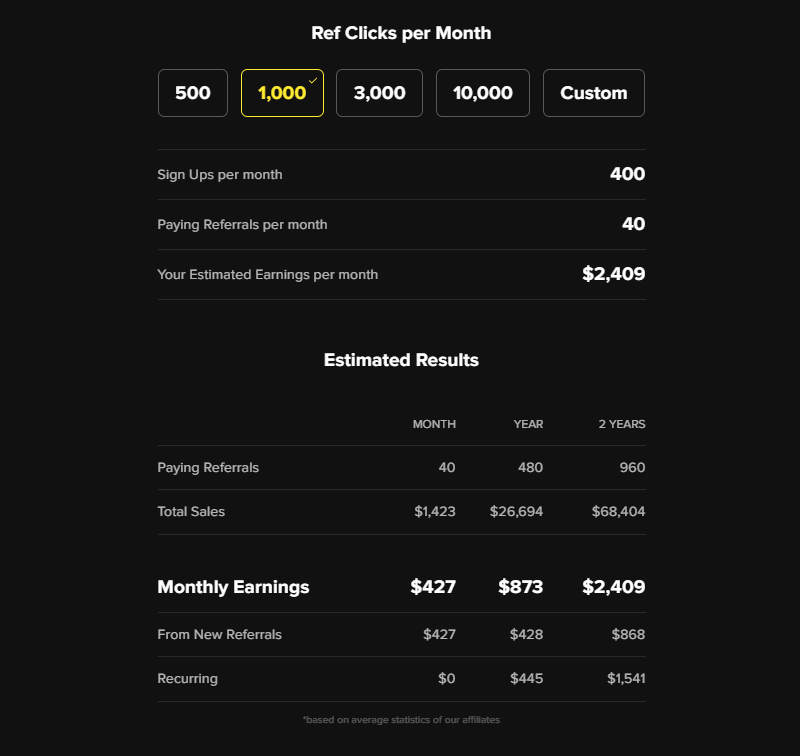Select the MONTH column header
Image resolution: width=800 pixels, height=756 pixels.
click(433, 424)
